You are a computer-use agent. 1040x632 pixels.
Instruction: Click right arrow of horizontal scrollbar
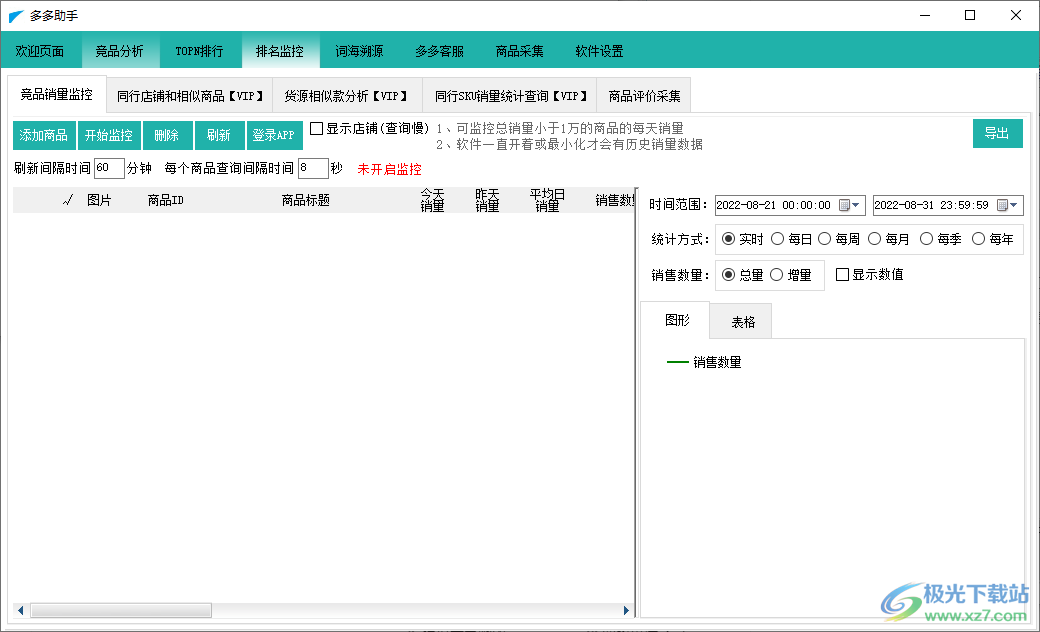coord(626,610)
